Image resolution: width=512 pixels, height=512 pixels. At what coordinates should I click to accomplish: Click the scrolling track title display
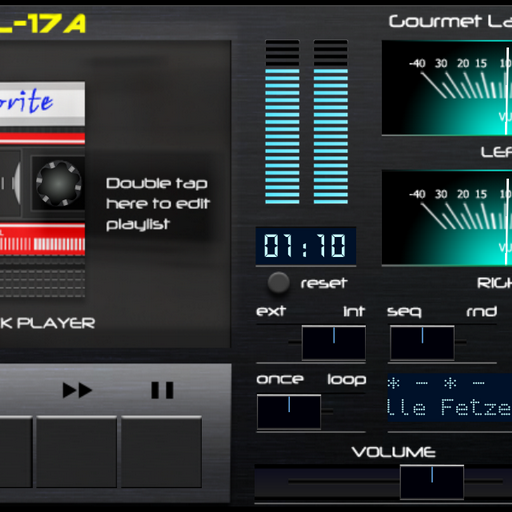tap(450, 398)
